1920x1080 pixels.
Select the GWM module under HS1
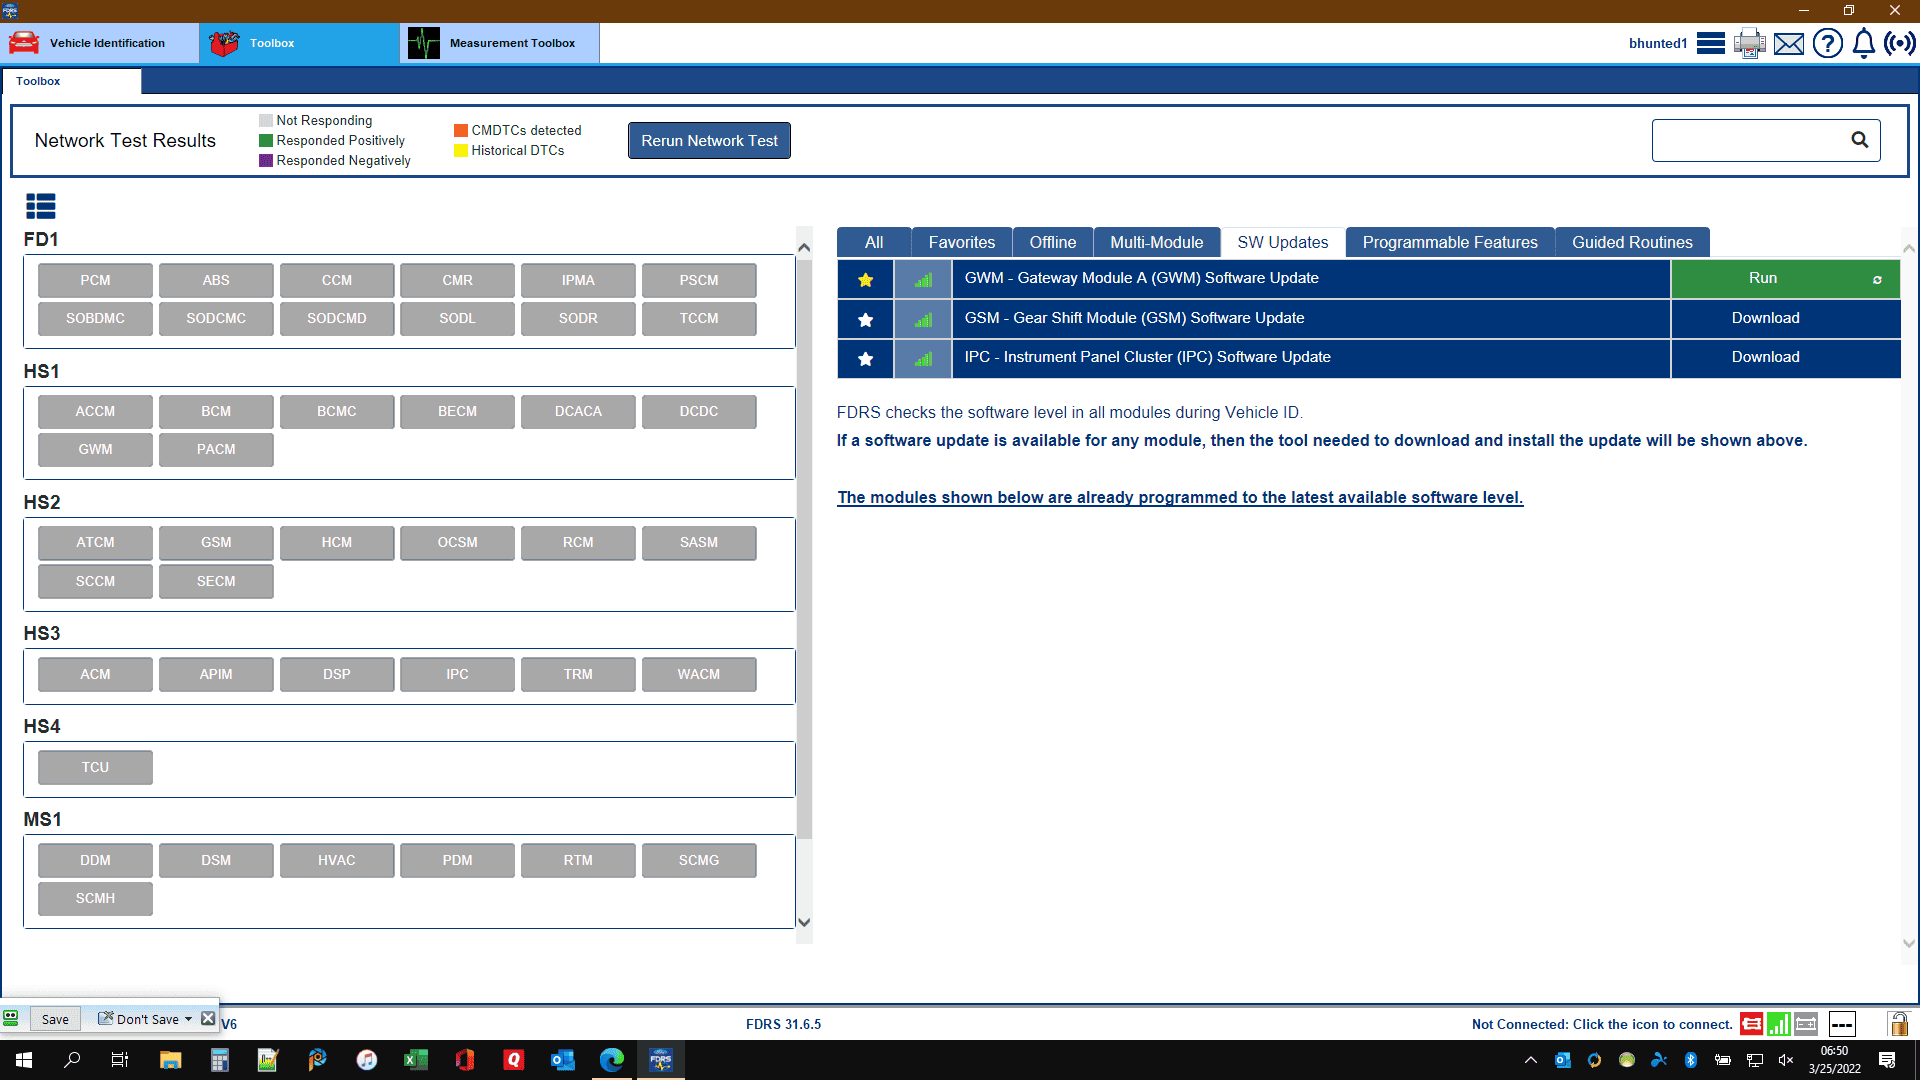(x=95, y=450)
